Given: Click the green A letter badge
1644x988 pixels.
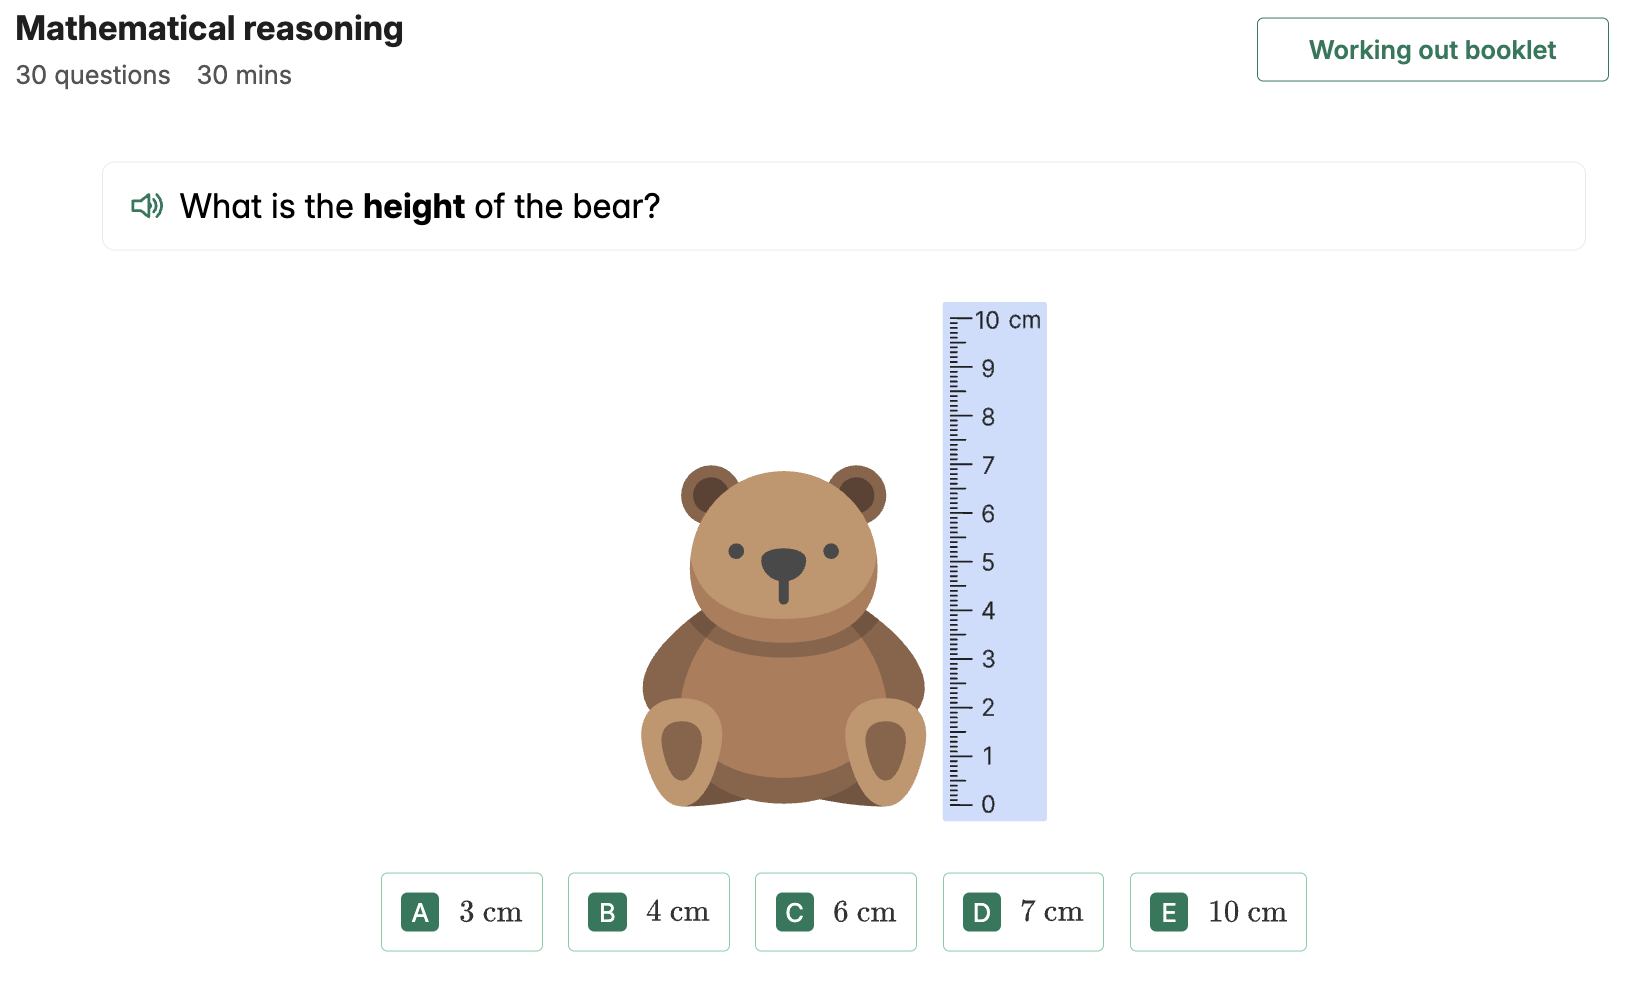Looking at the screenshot, I should click(x=420, y=912).
